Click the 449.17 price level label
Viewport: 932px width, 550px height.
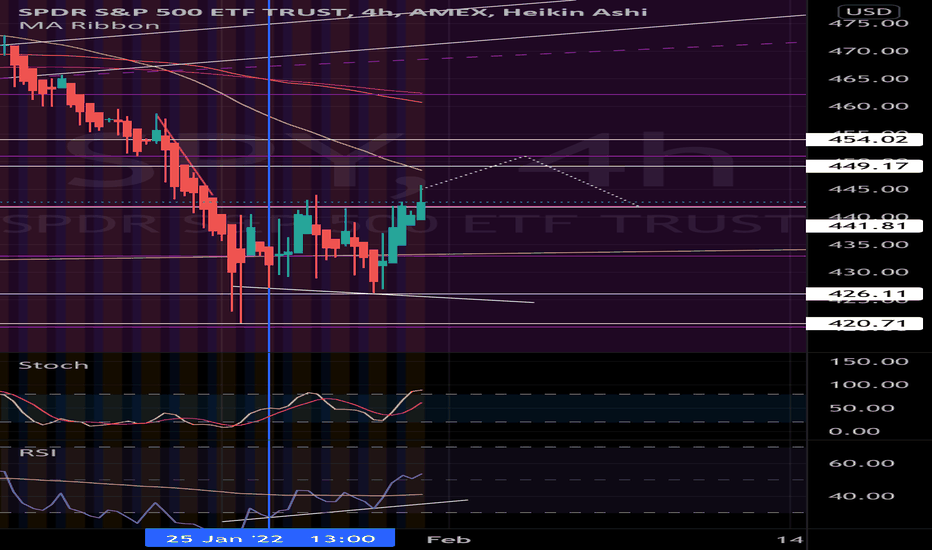(864, 166)
